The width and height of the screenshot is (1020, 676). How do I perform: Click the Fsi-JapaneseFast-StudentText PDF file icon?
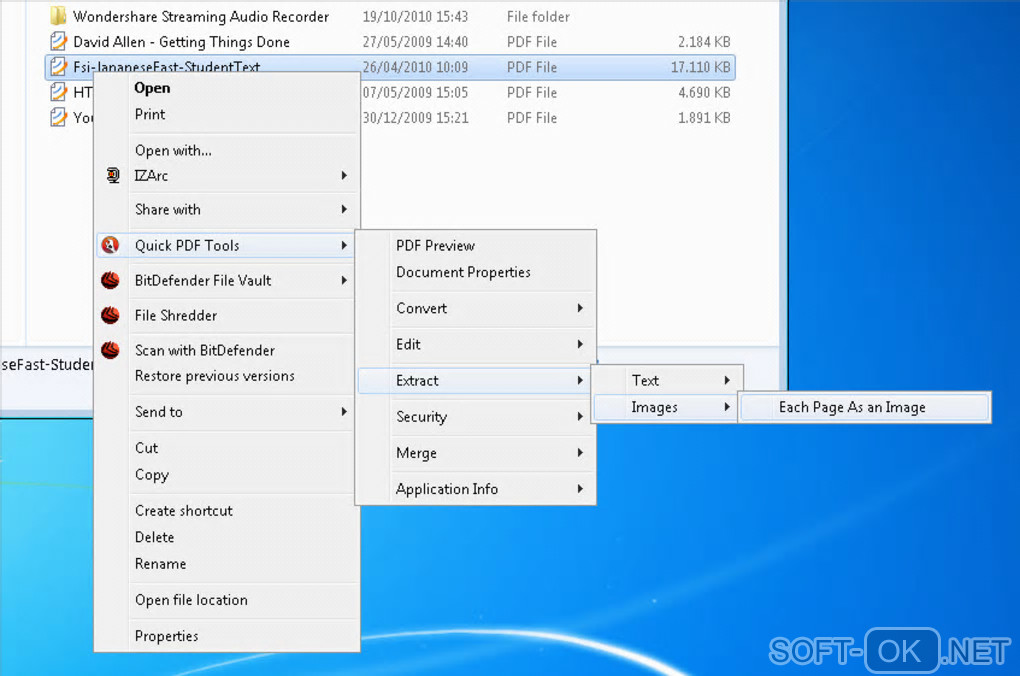pyautogui.click(x=59, y=66)
